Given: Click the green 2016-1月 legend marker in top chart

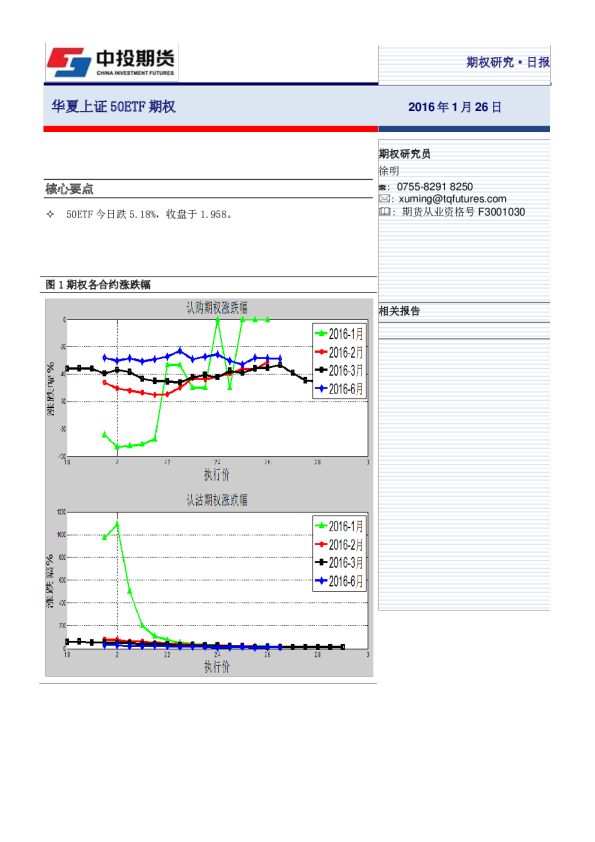Looking at the screenshot, I should [x=321, y=334].
